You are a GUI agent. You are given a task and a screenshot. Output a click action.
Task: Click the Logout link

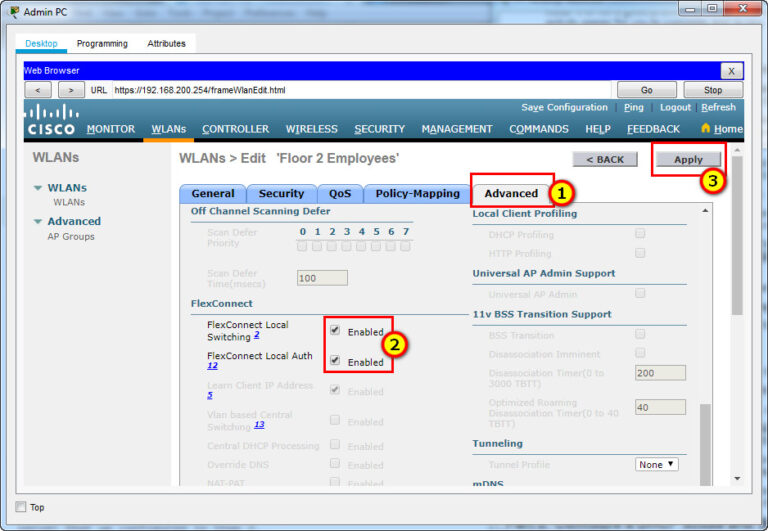click(675, 107)
